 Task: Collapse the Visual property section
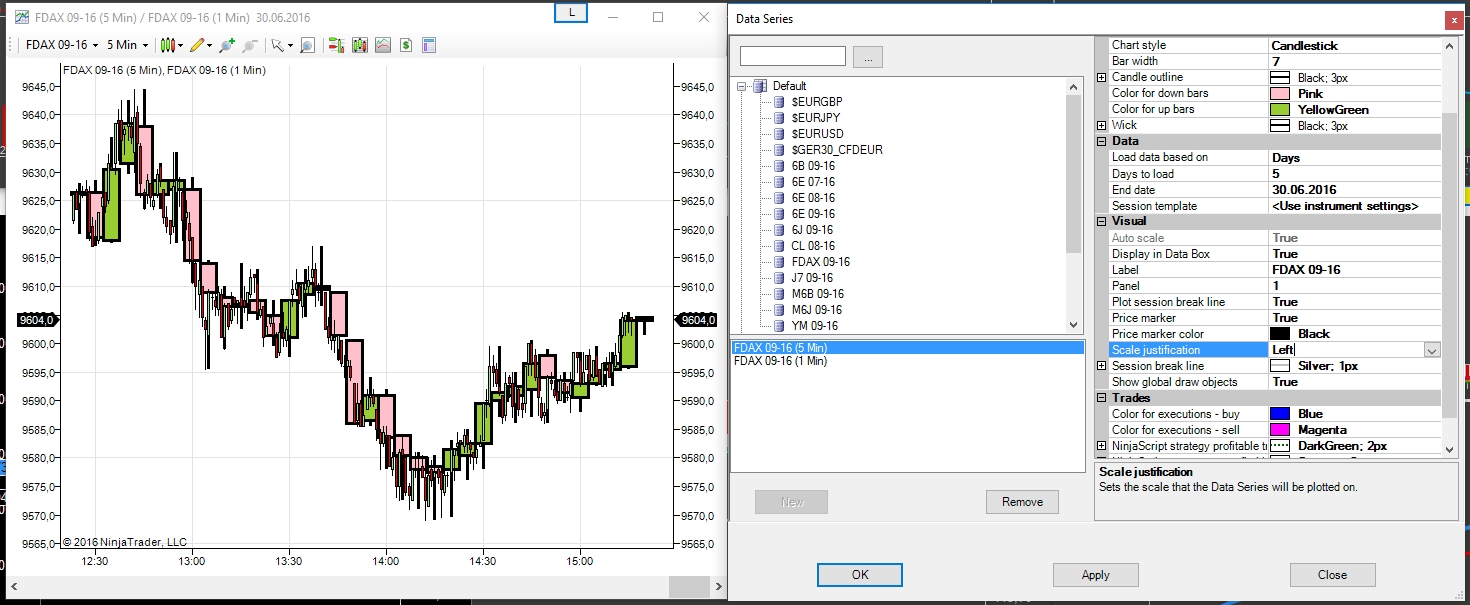pos(1102,221)
